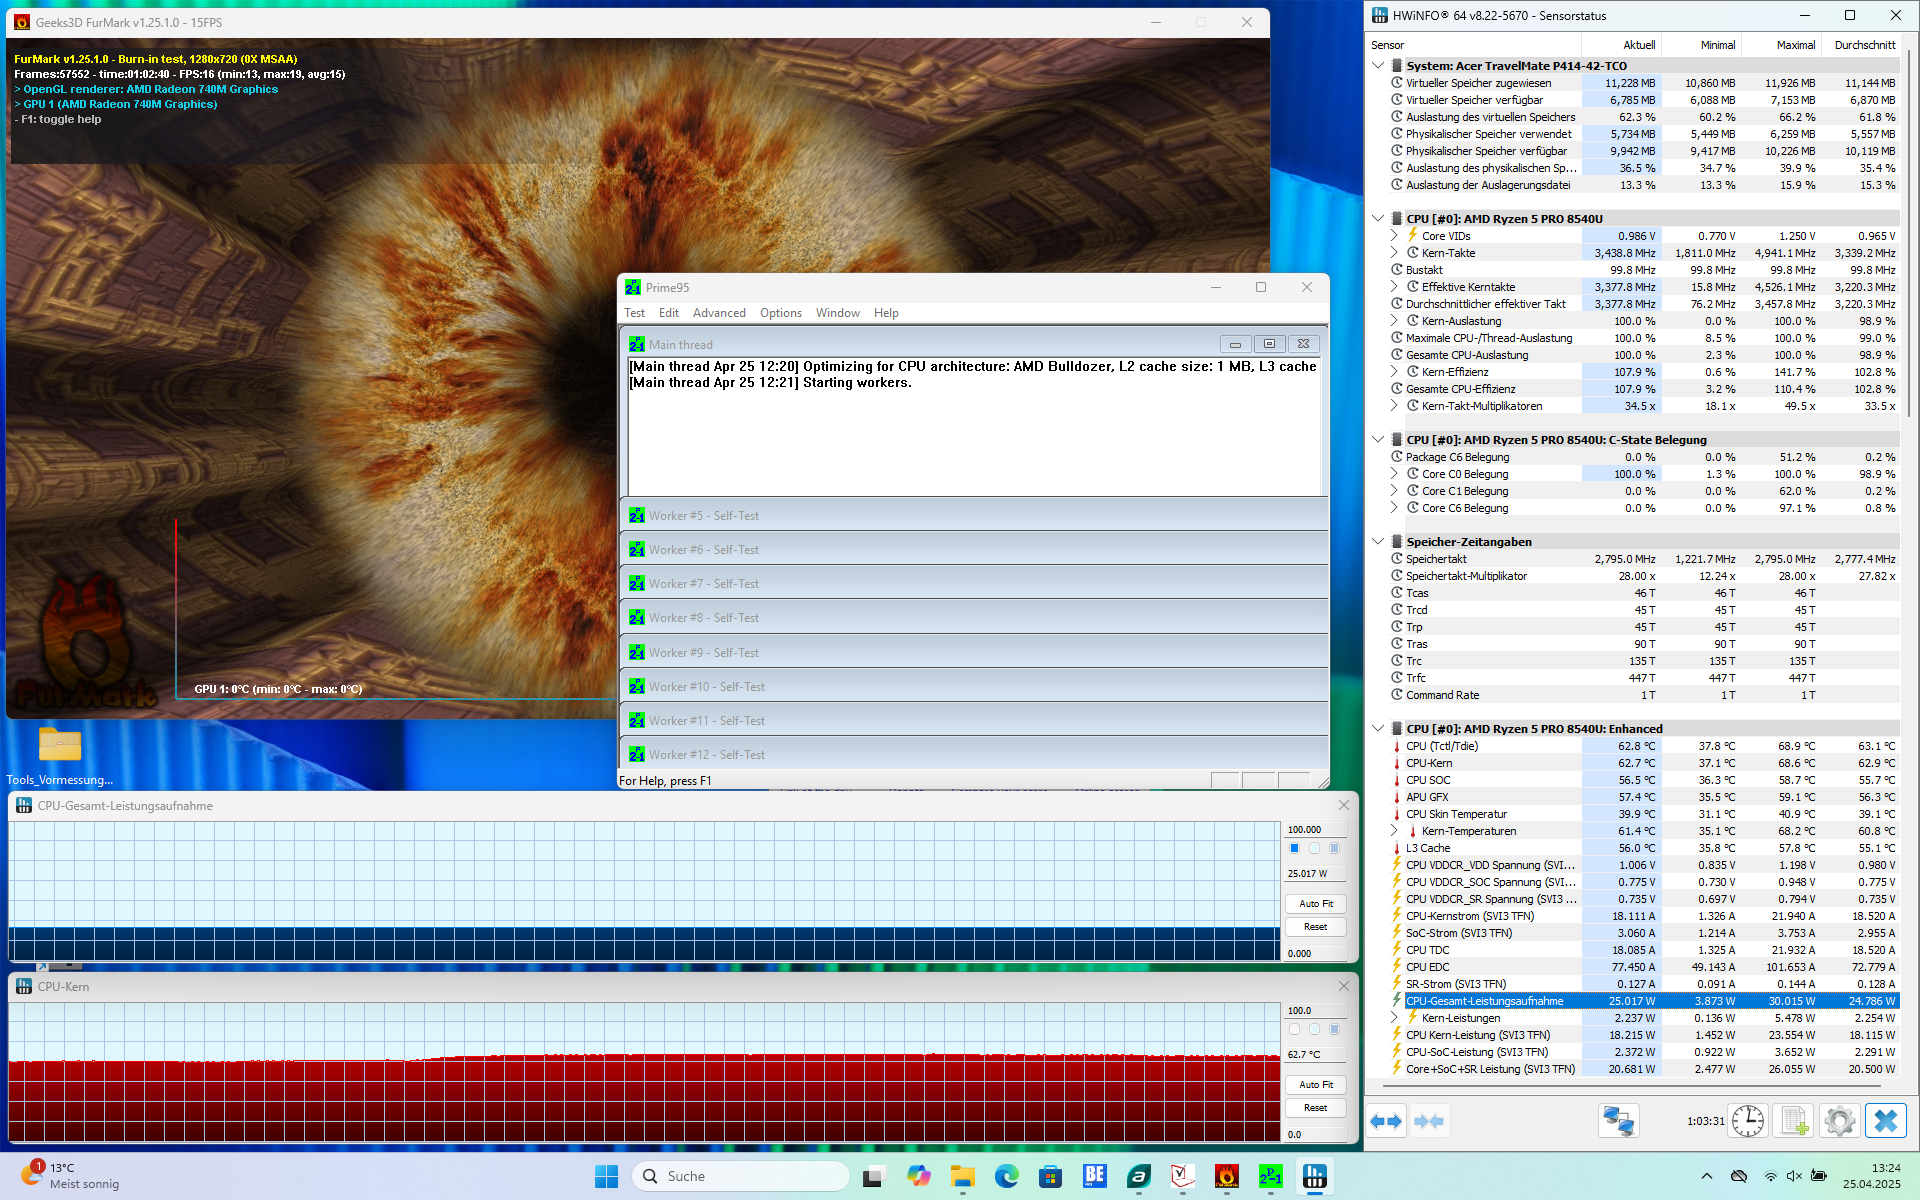Image resolution: width=1920 pixels, height=1200 pixels.
Task: Open HWiNFO sensor settings gear
Action: 1838,1121
